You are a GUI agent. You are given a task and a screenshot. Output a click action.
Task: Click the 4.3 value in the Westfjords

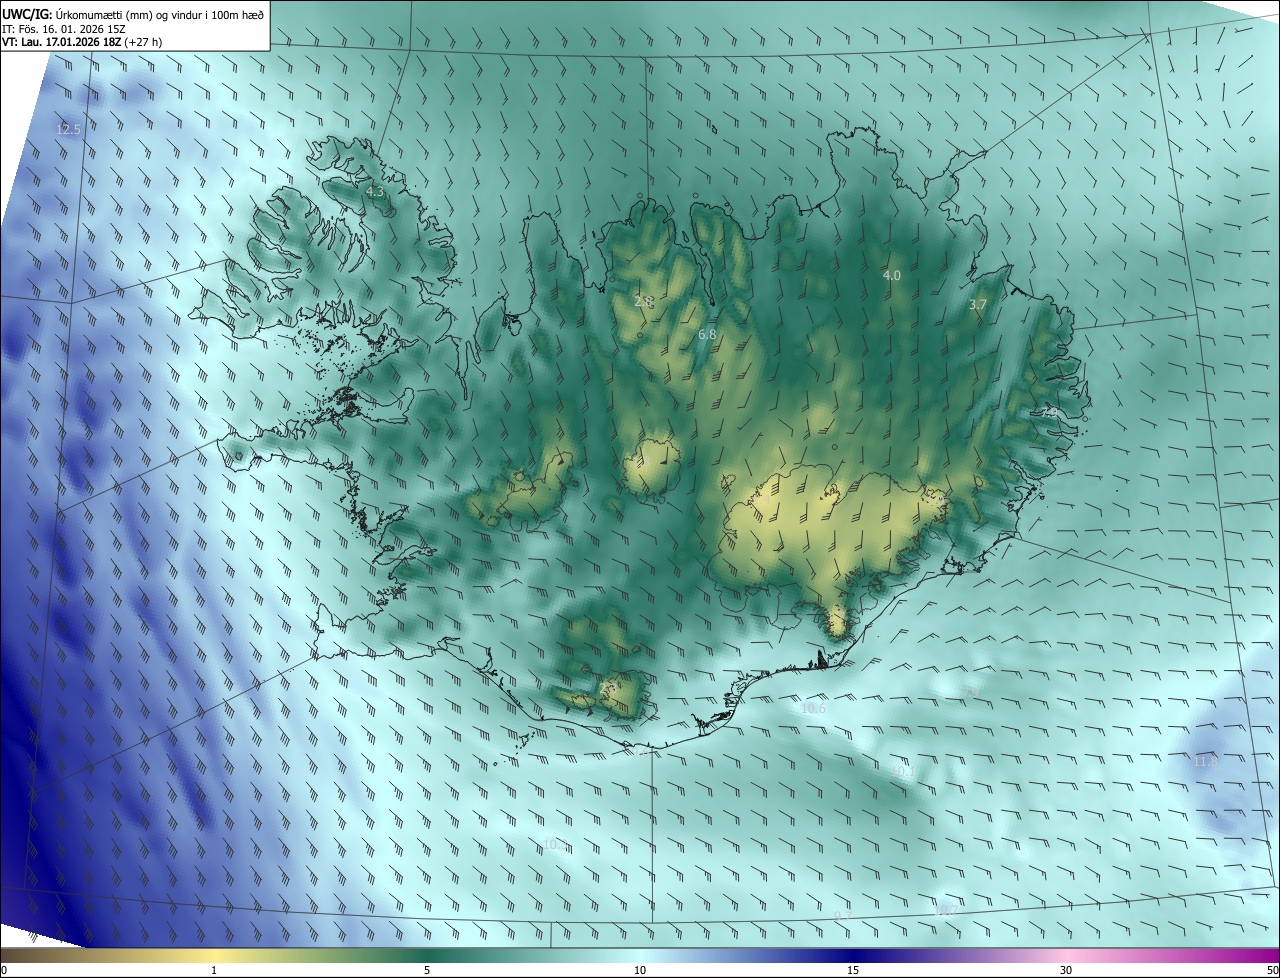[375, 191]
